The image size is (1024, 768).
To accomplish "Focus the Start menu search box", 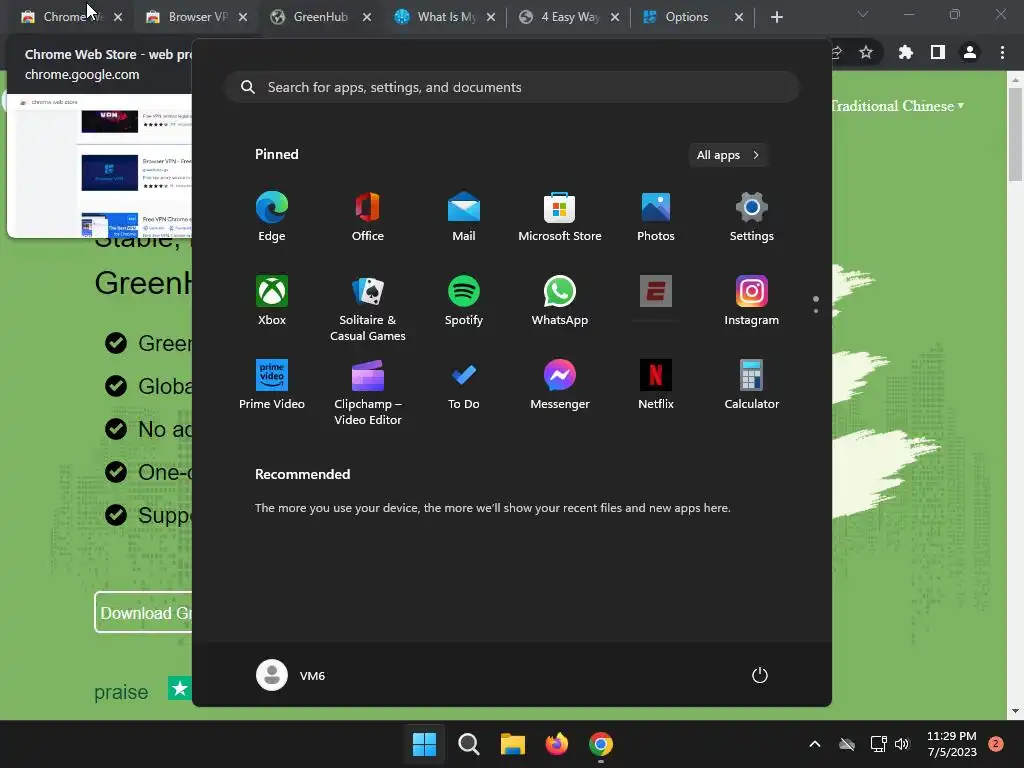I will tap(513, 88).
